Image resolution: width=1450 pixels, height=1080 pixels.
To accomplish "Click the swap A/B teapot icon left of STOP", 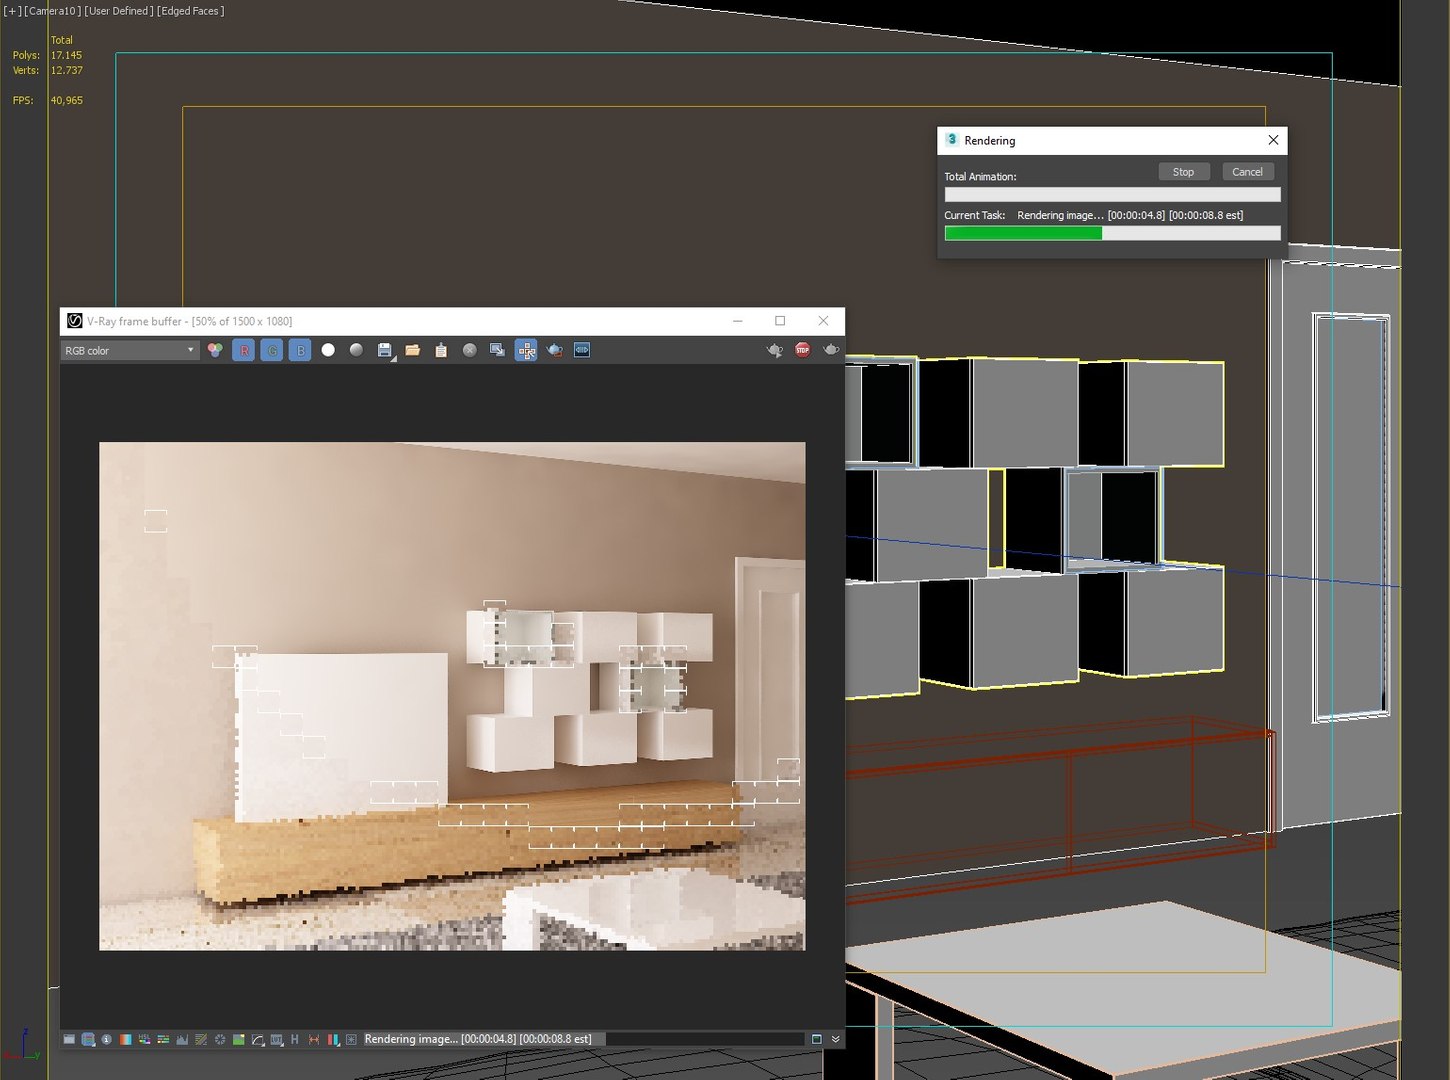I will pos(774,350).
